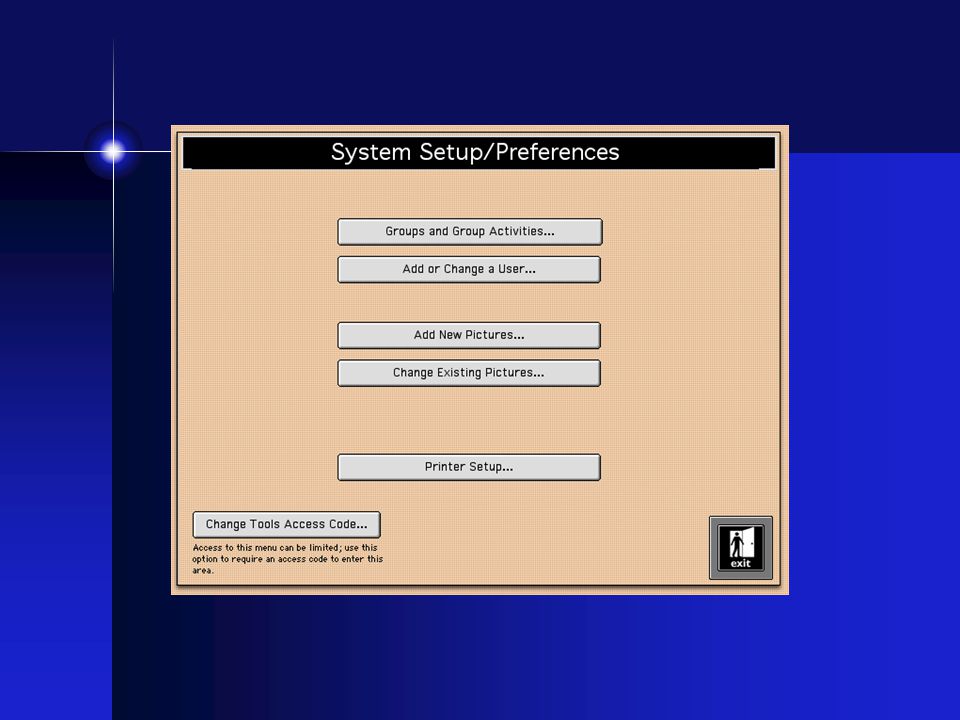This screenshot has height=720, width=960.
Task: Click Add or Change a User button
Action: pyautogui.click(x=469, y=269)
